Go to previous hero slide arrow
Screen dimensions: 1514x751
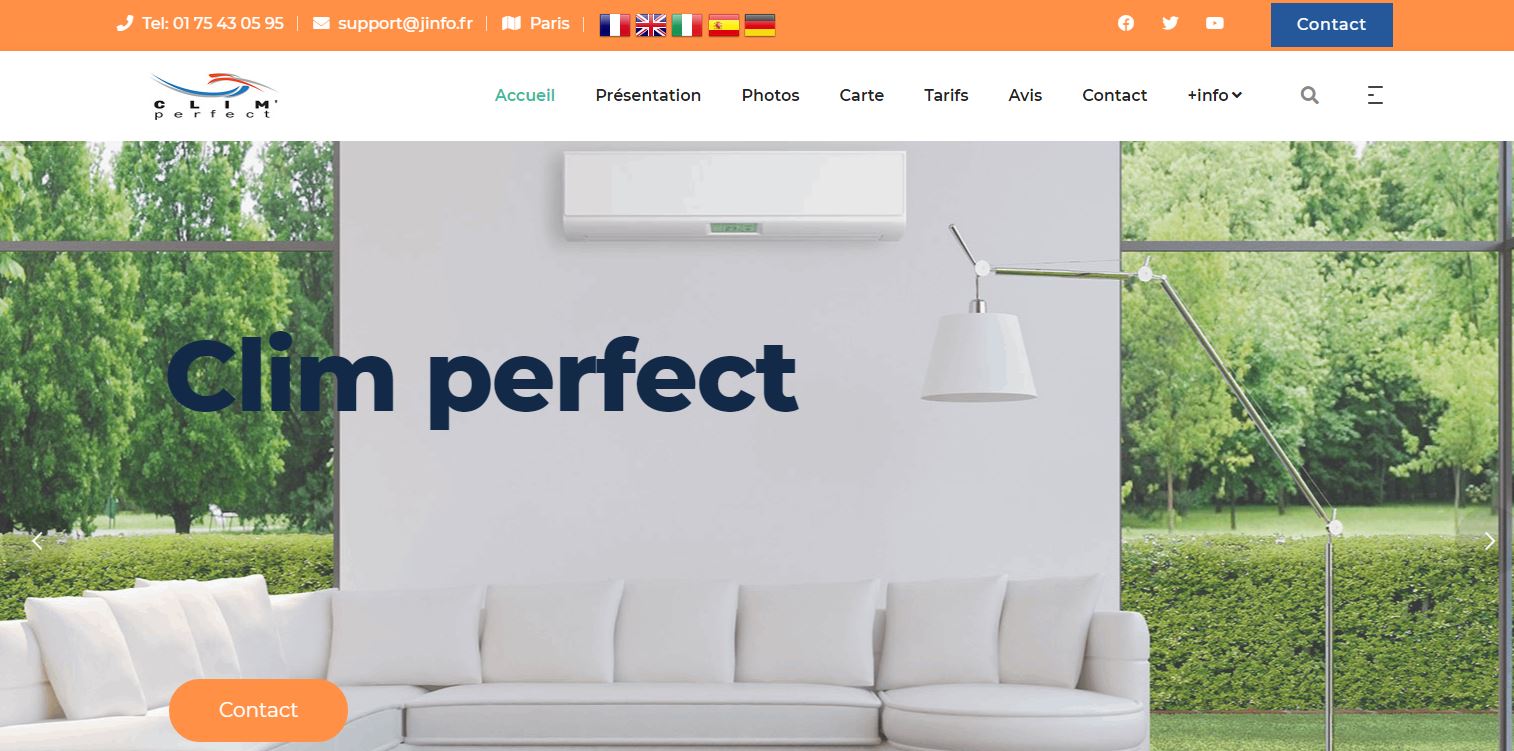(x=37, y=541)
